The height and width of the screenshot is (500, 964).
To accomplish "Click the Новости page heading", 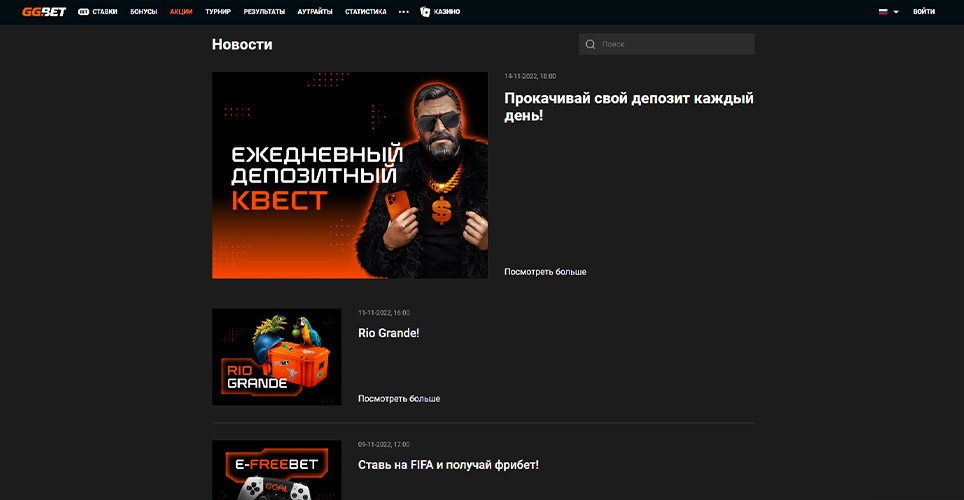I will [242, 44].
